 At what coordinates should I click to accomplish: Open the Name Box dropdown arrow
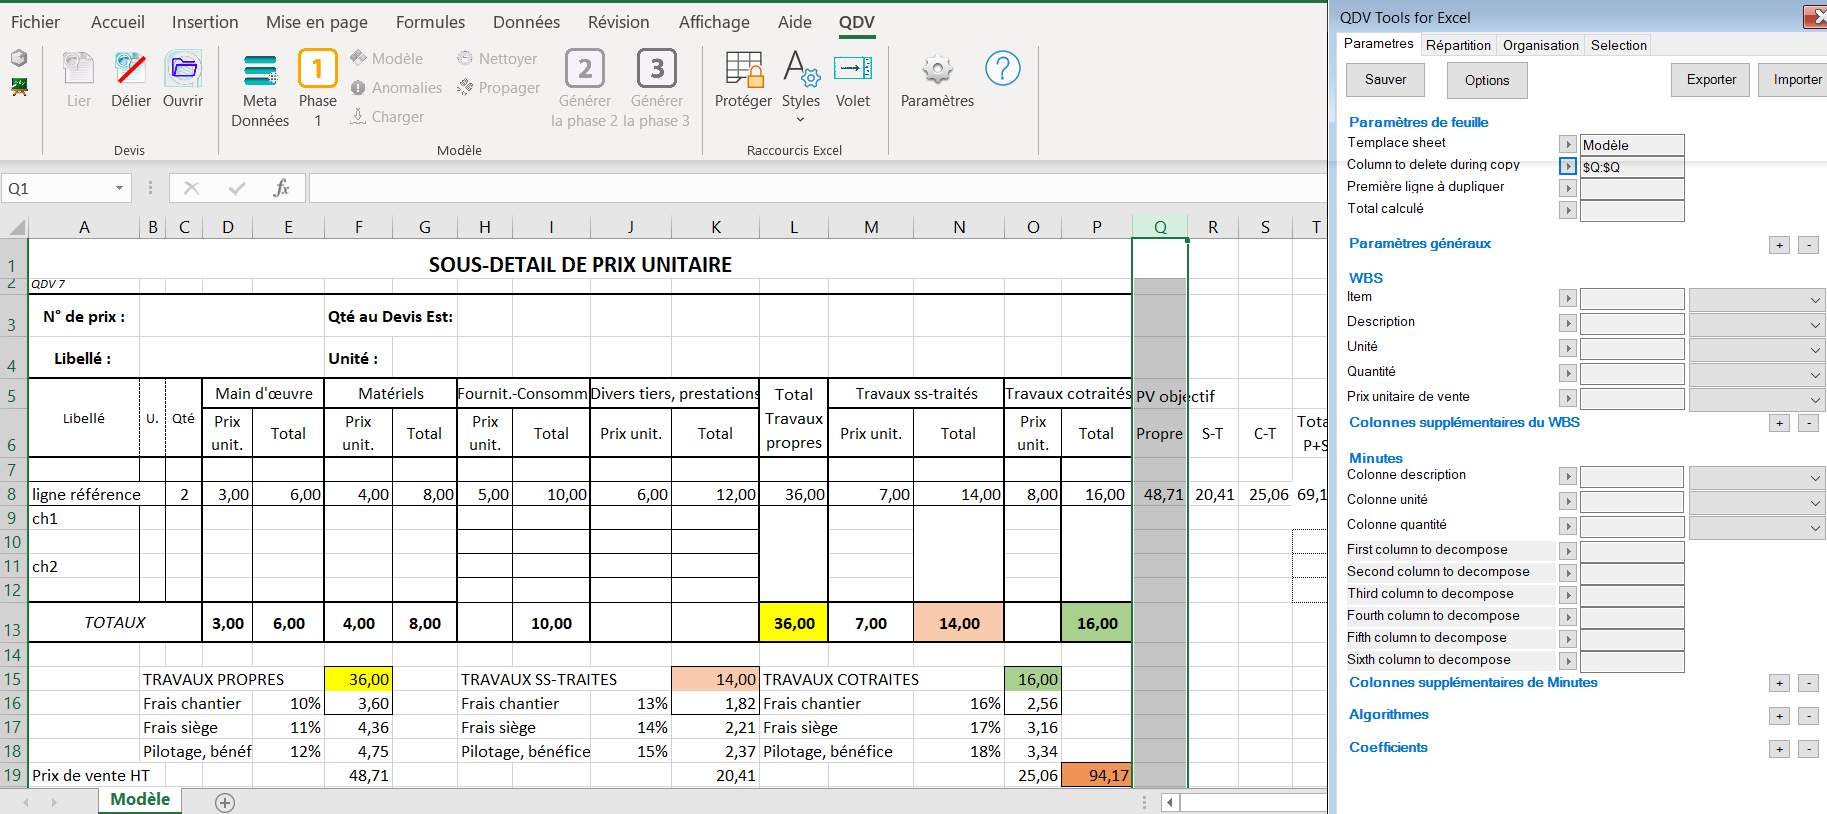(x=119, y=188)
